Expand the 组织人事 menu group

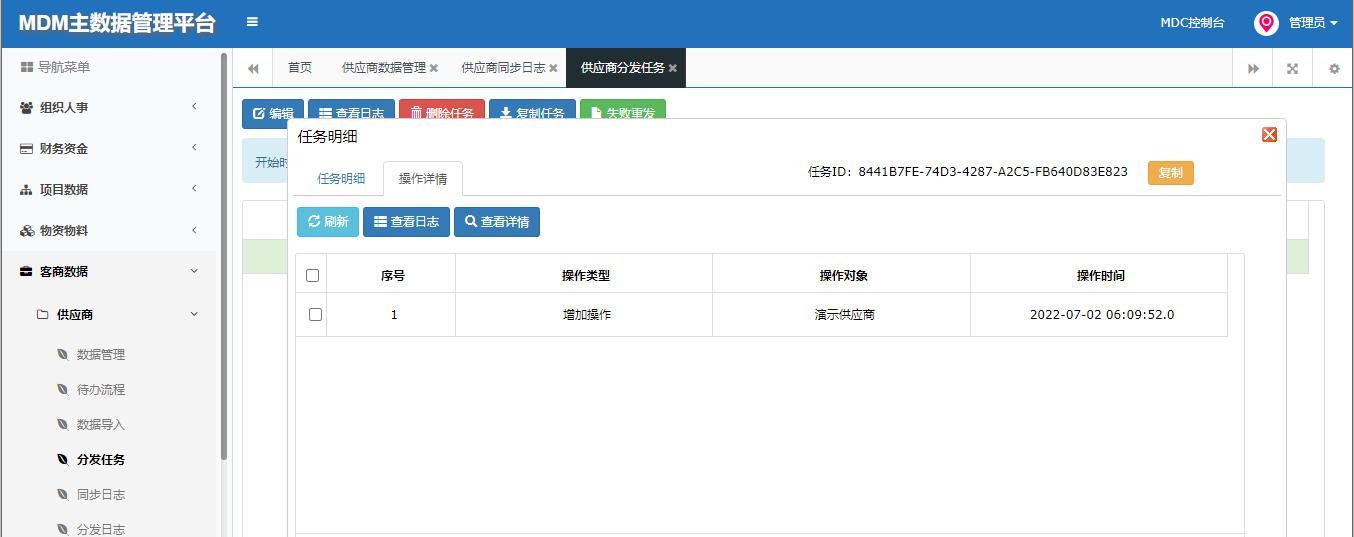pyautogui.click(x=108, y=107)
